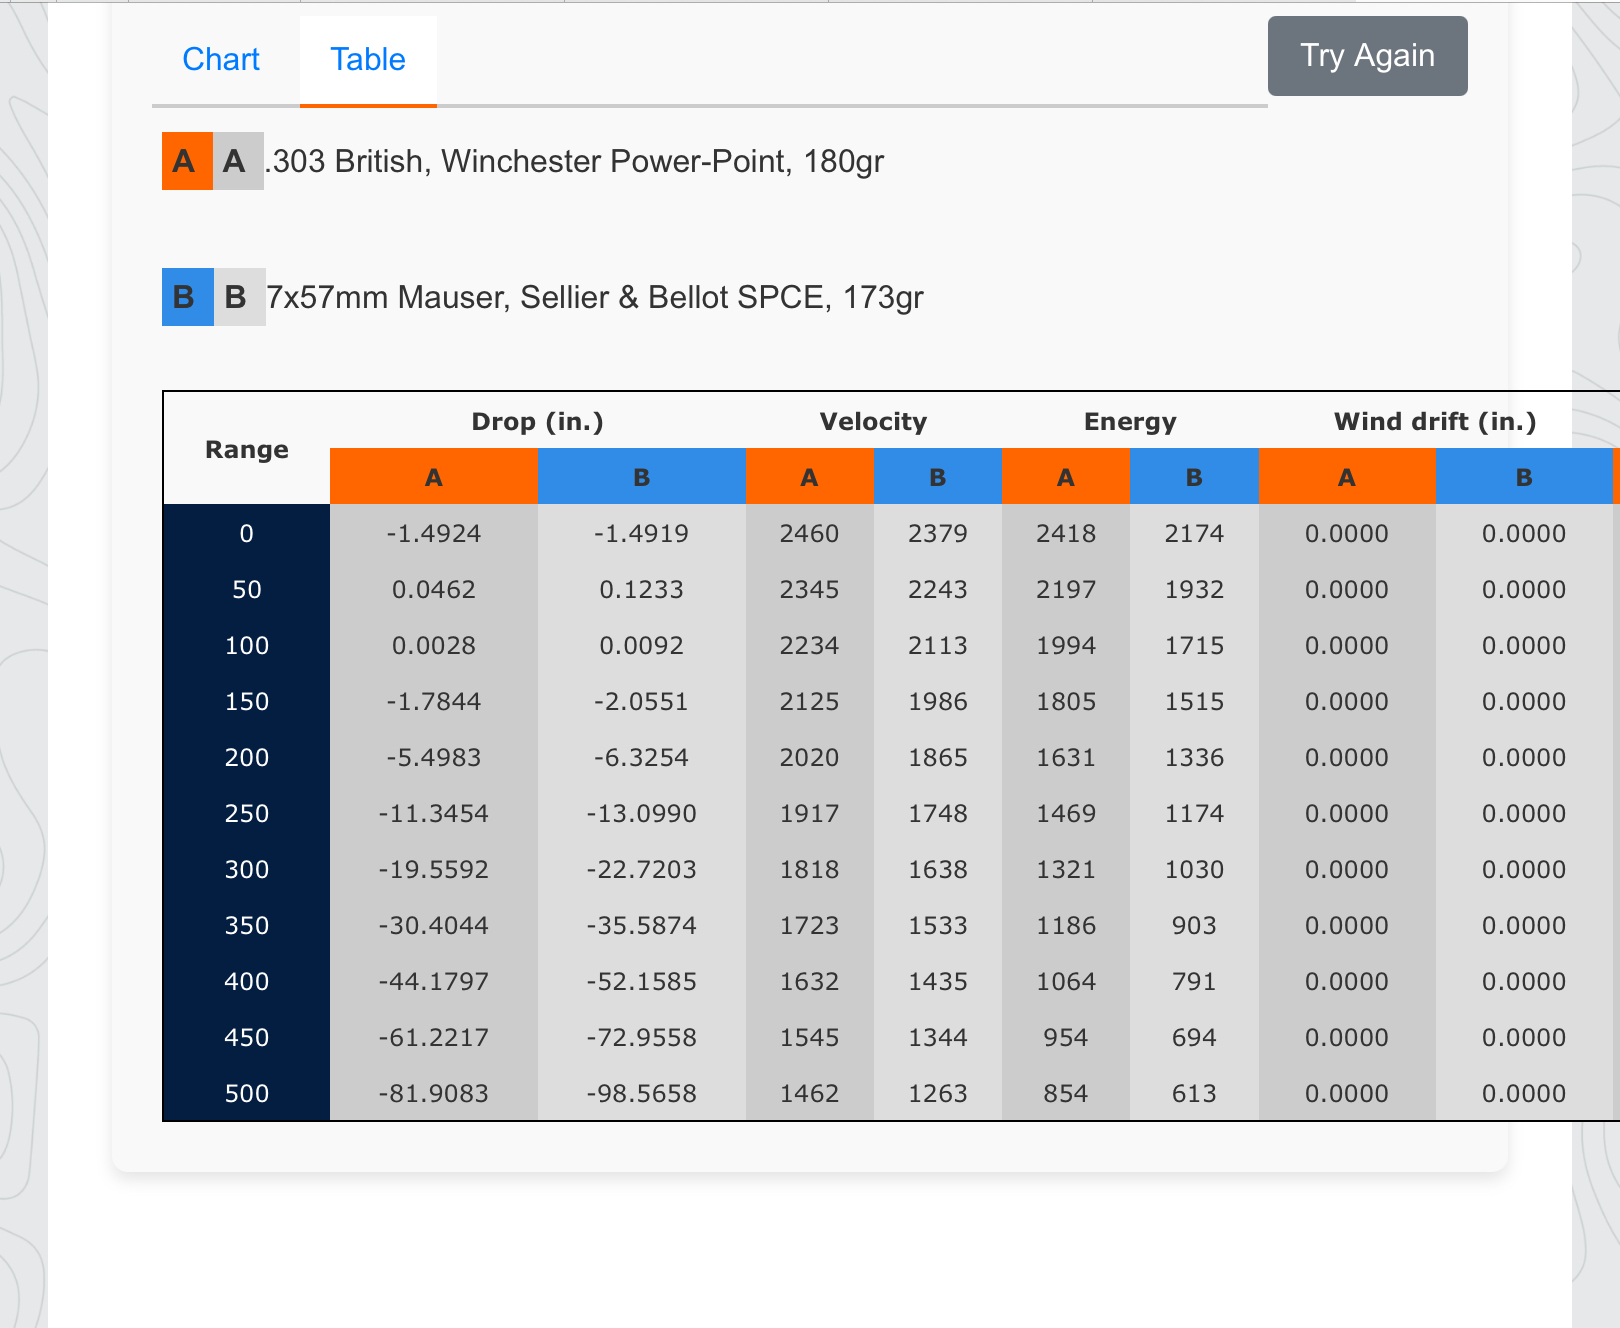This screenshot has width=1620, height=1328.
Task: Click drop value -44.1797
Action: pos(434,981)
